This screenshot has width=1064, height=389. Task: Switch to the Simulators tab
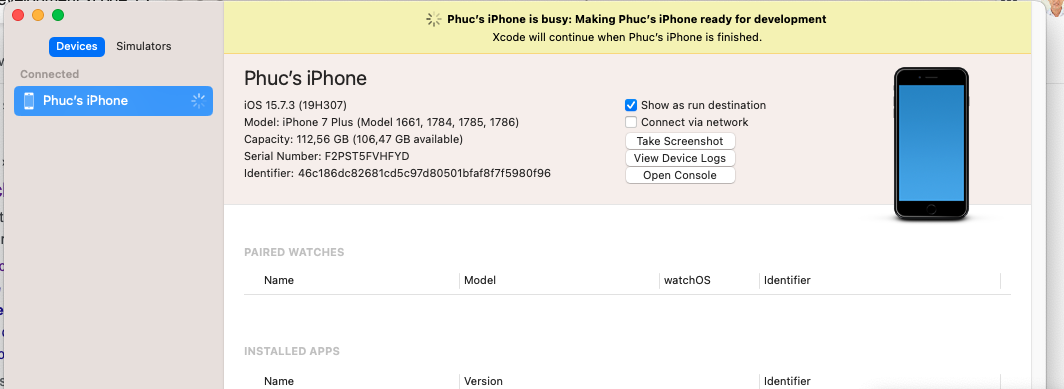pos(144,46)
